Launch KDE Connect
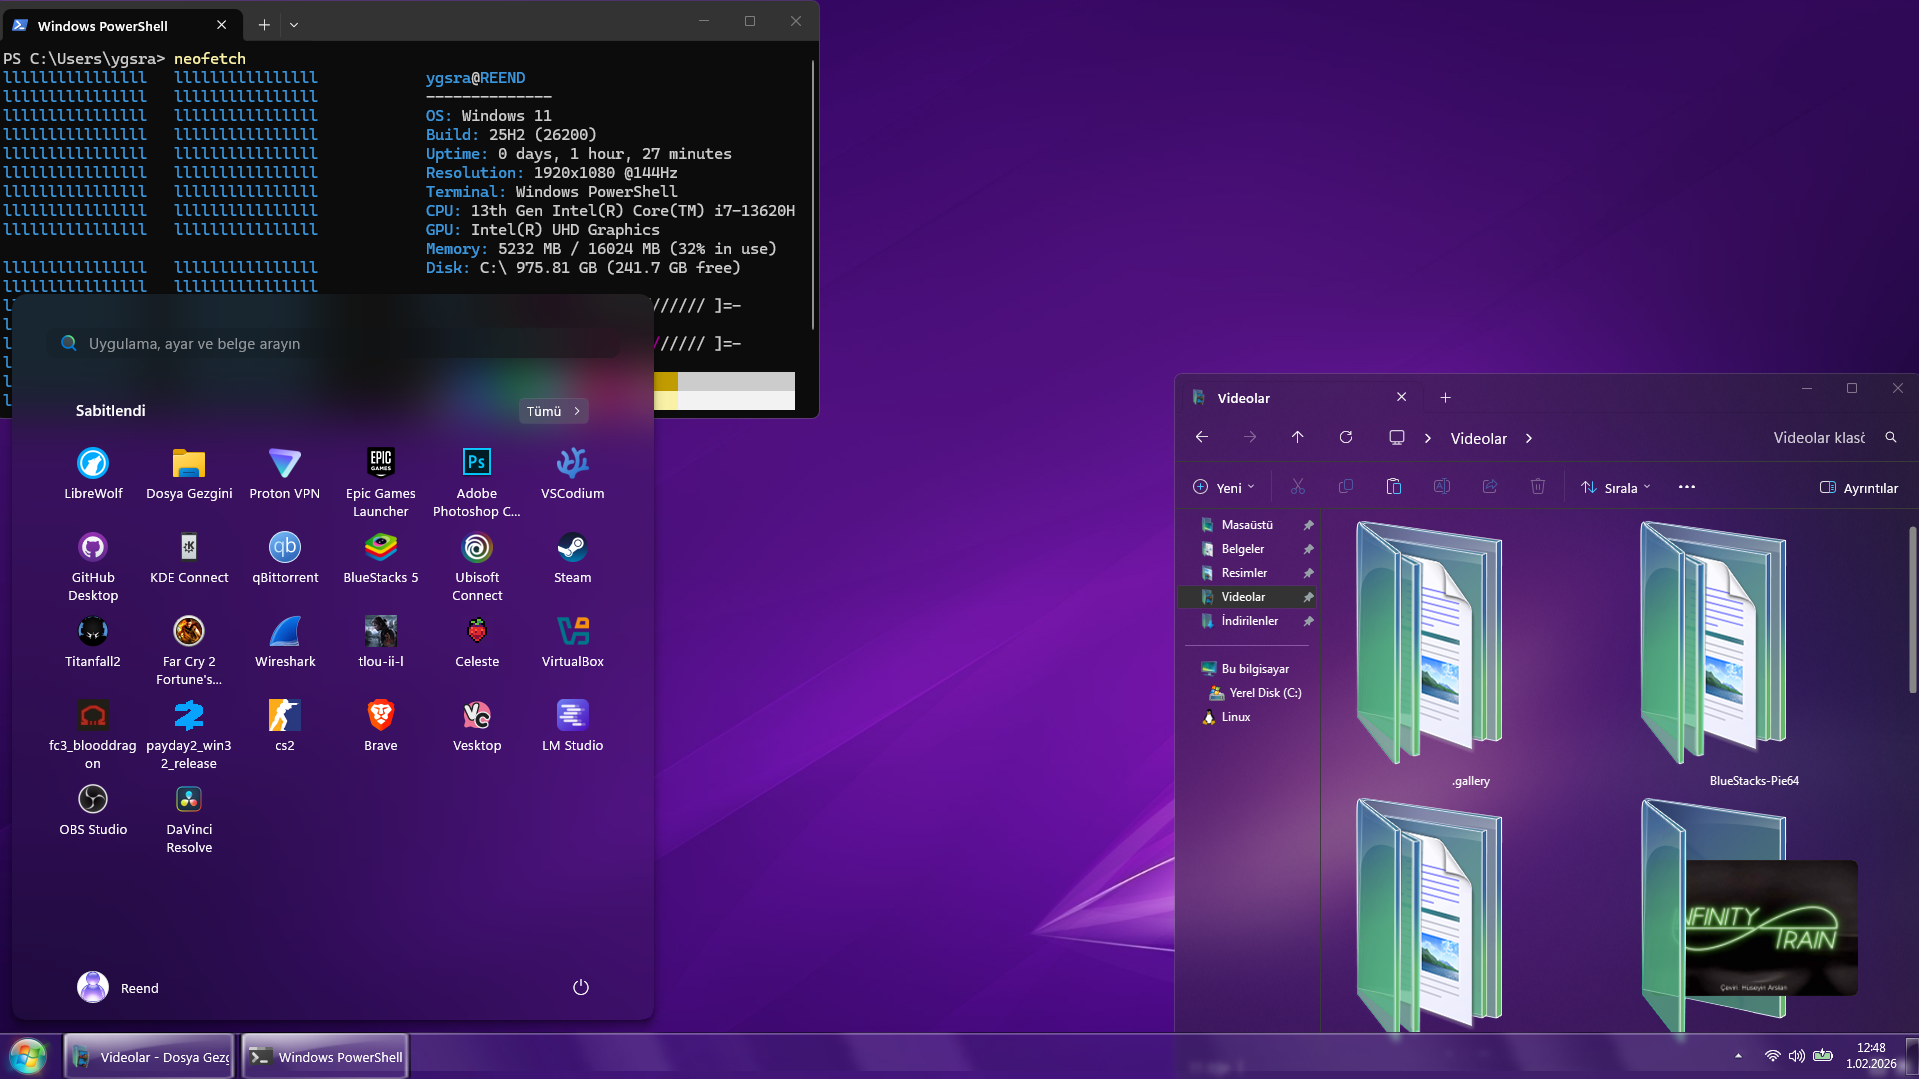The width and height of the screenshot is (1919, 1079). [189, 557]
